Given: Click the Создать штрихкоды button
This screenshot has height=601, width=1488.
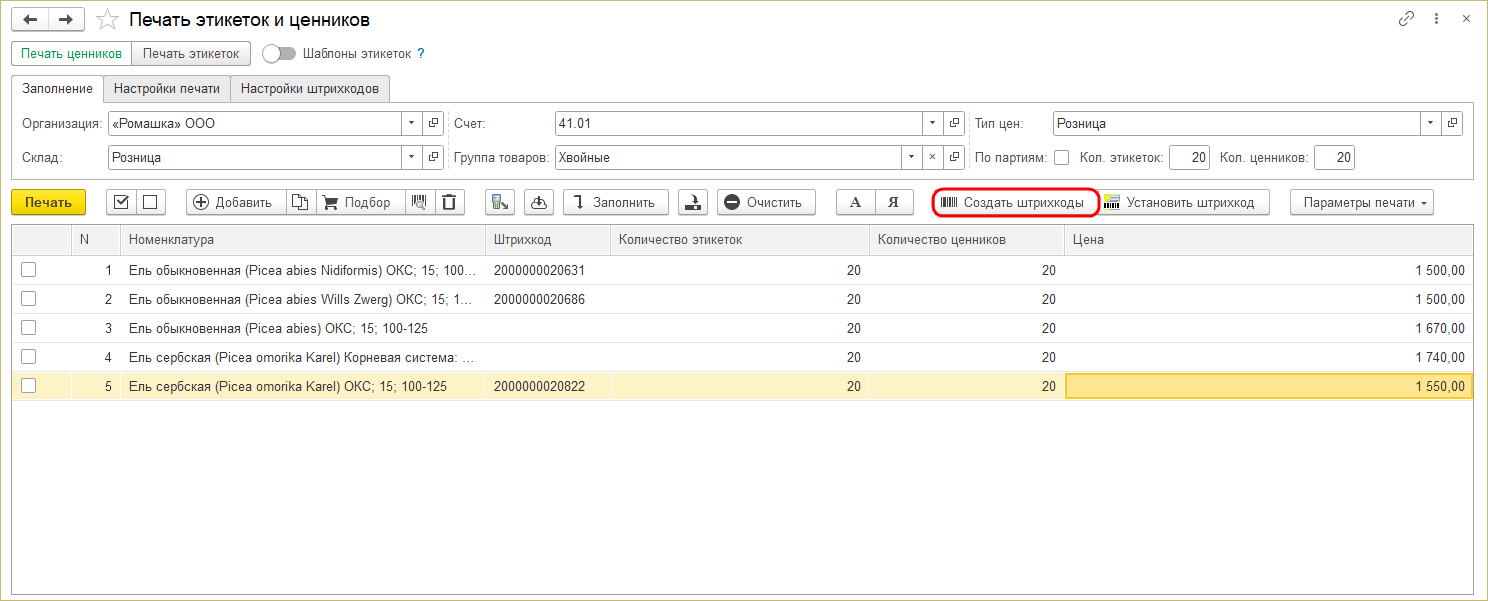Looking at the screenshot, I should coord(1013,202).
